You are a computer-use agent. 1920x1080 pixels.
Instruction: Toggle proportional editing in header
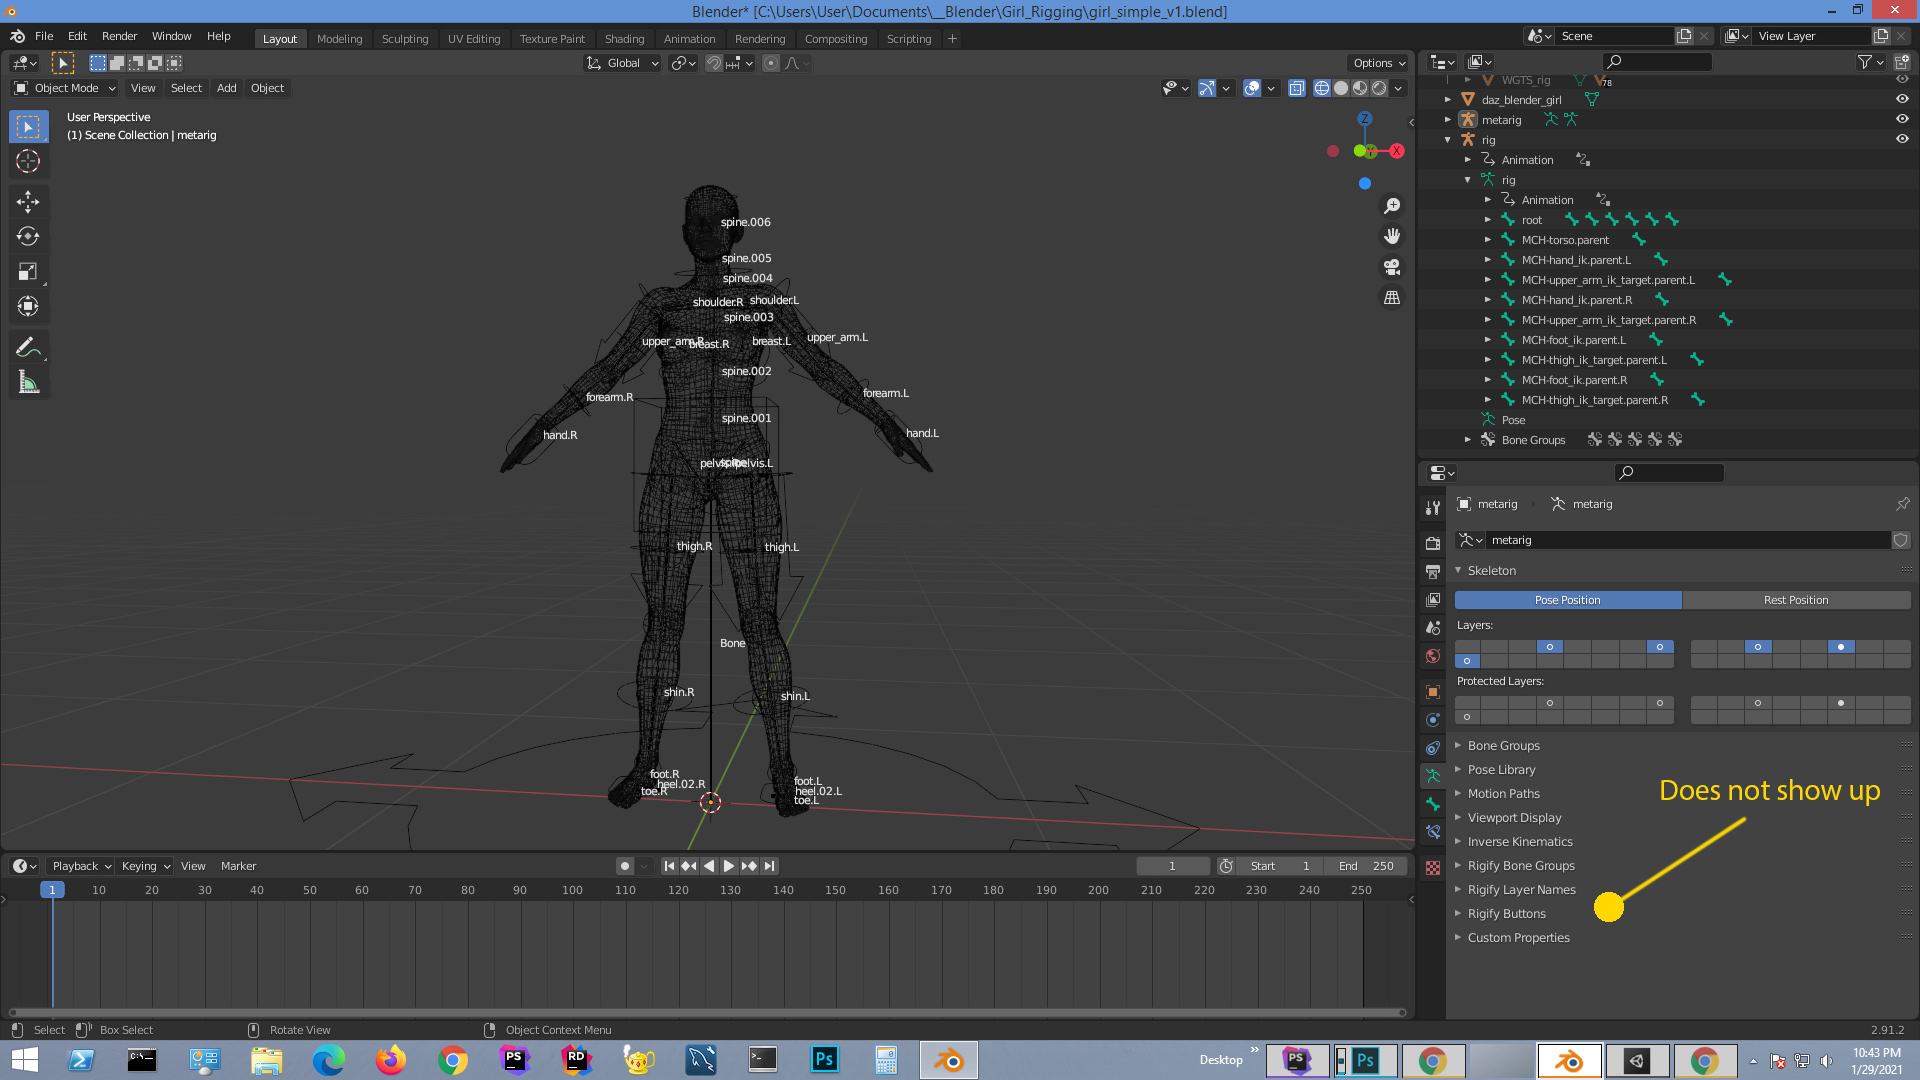pos(771,63)
